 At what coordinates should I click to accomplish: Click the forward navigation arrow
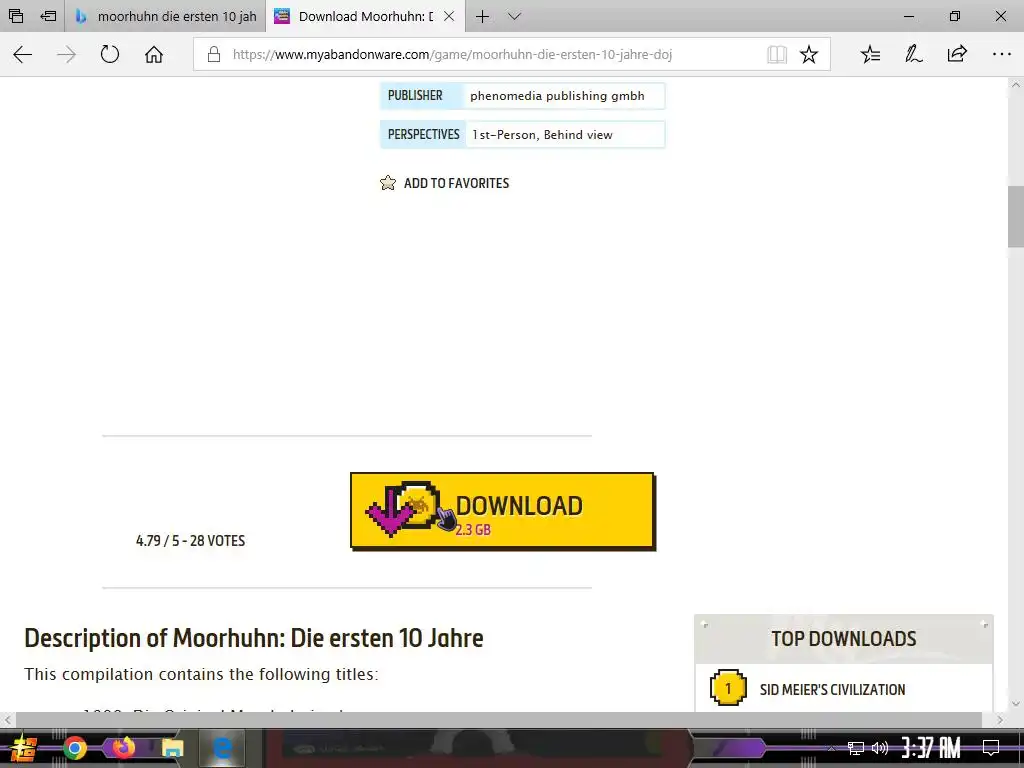67,54
